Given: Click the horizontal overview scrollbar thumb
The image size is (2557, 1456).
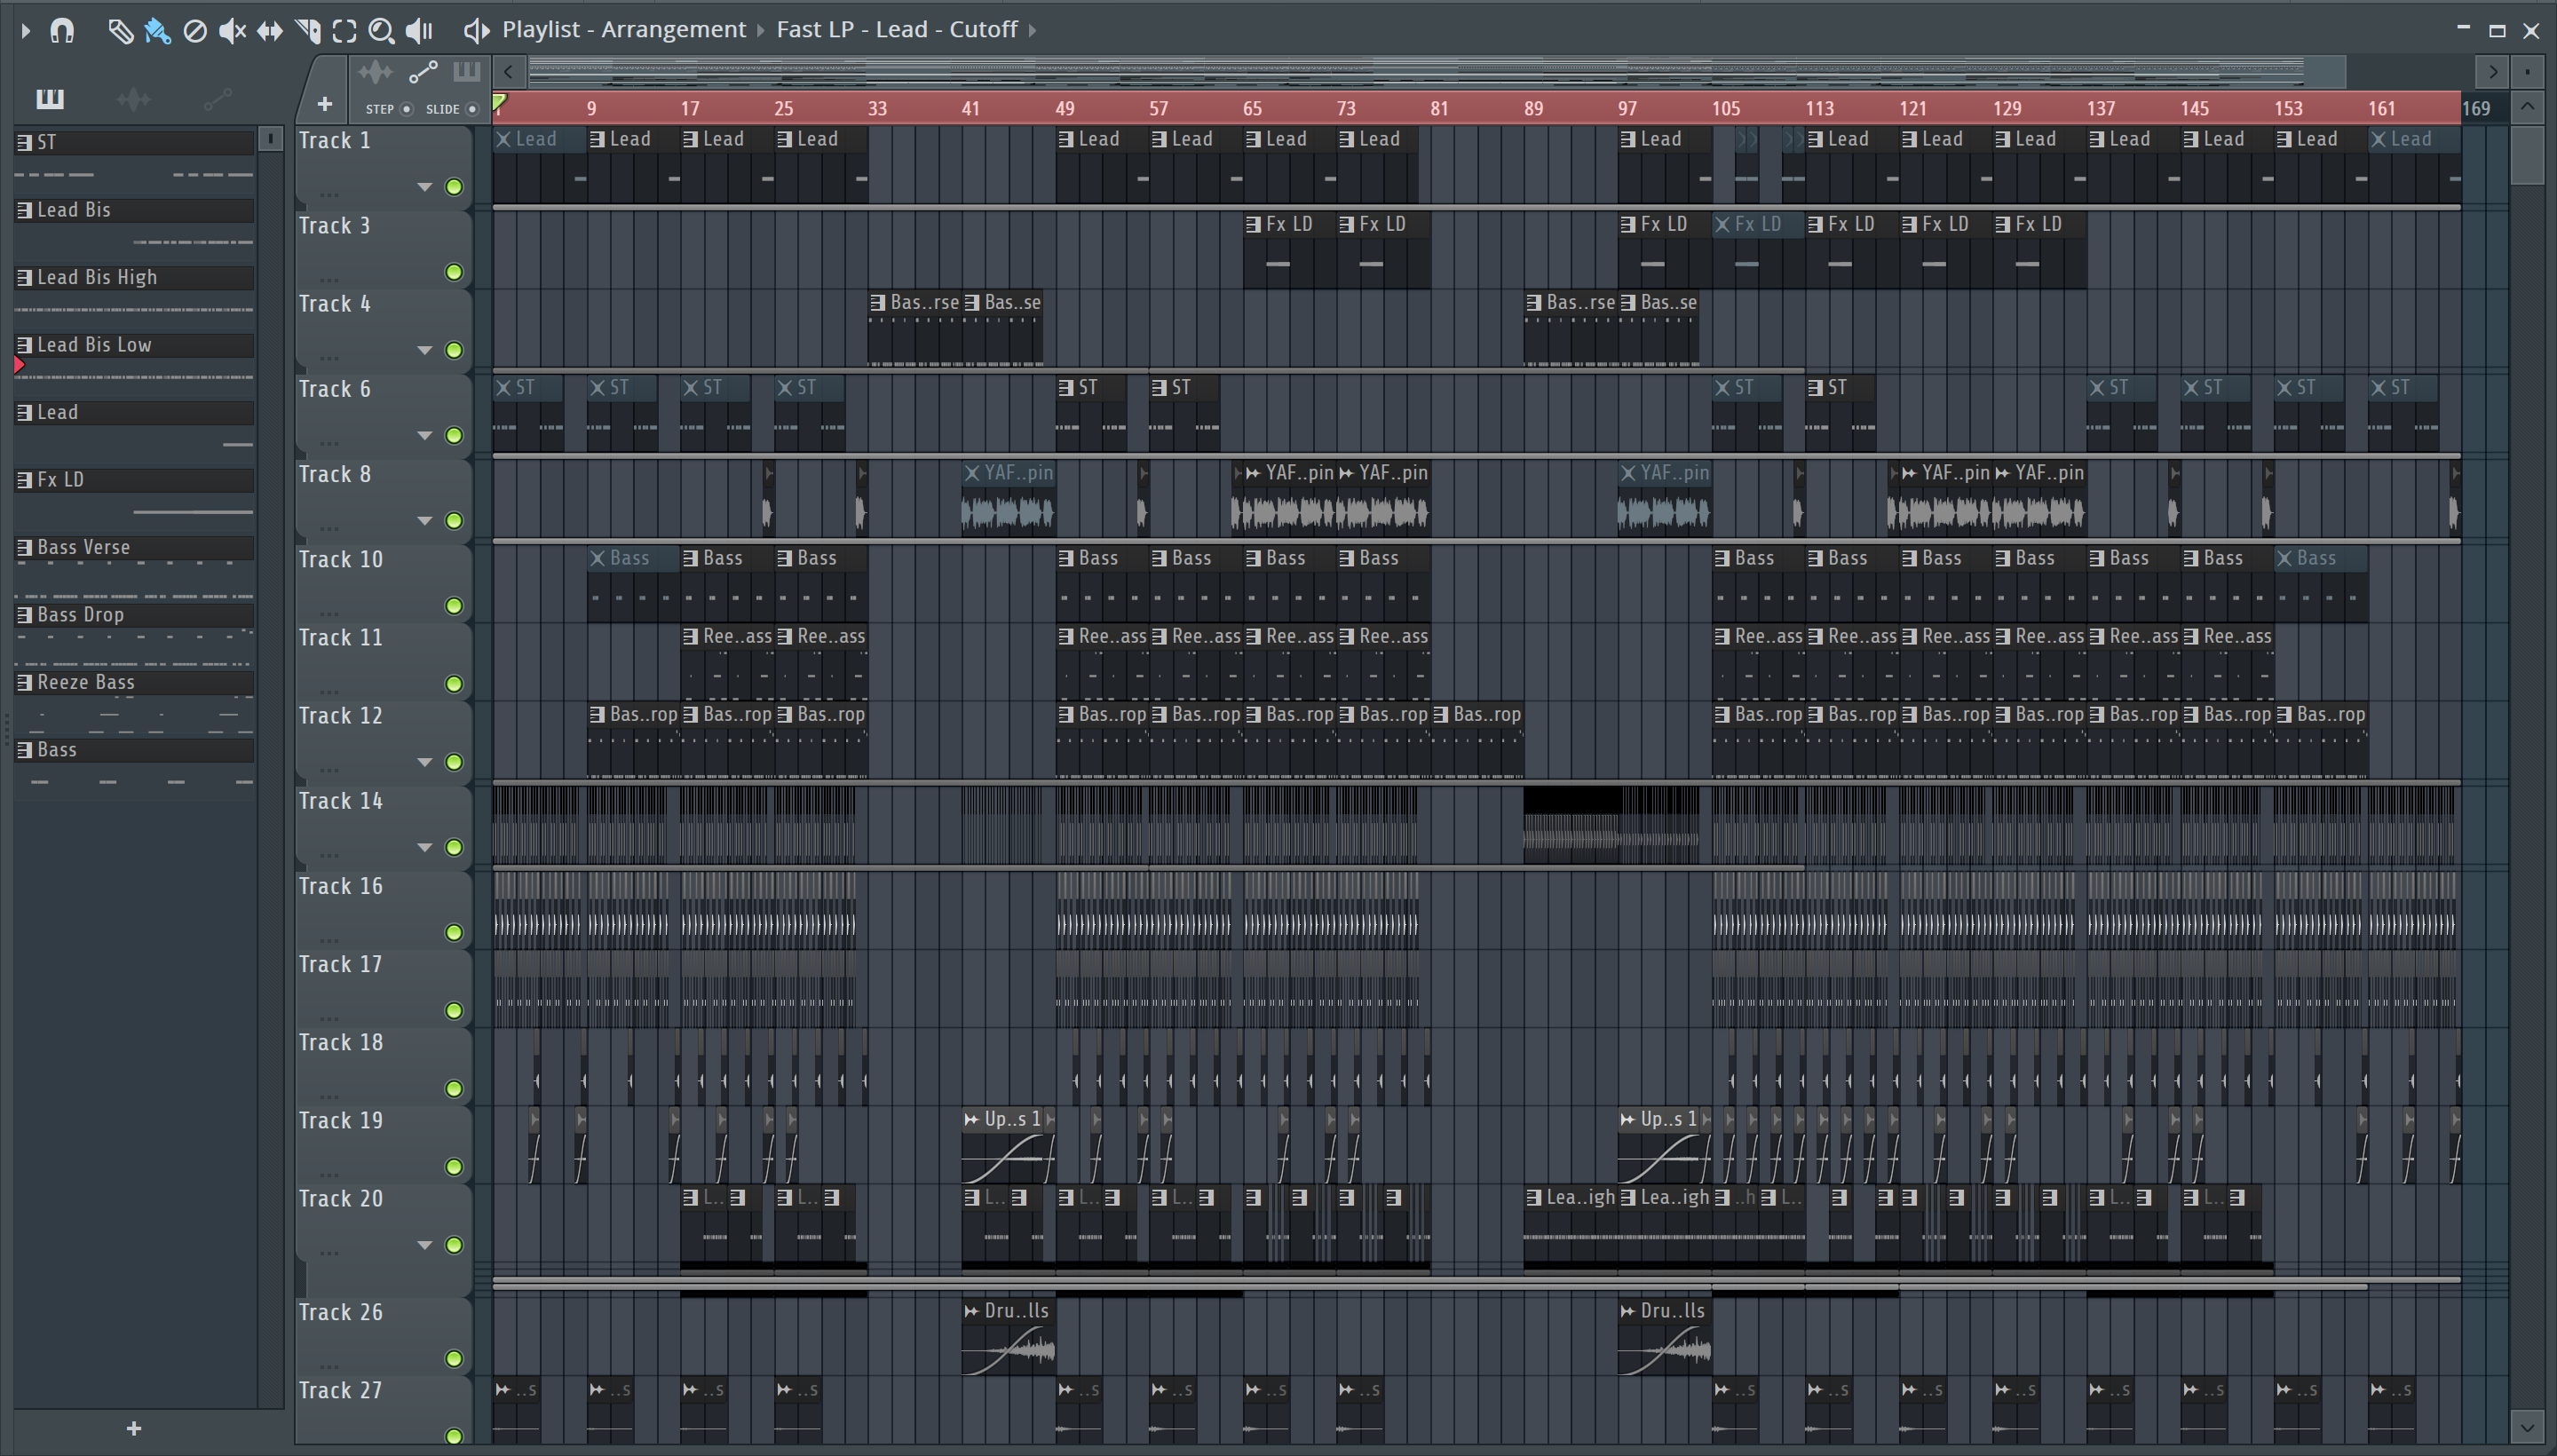Looking at the screenshot, I should coord(1437,72).
